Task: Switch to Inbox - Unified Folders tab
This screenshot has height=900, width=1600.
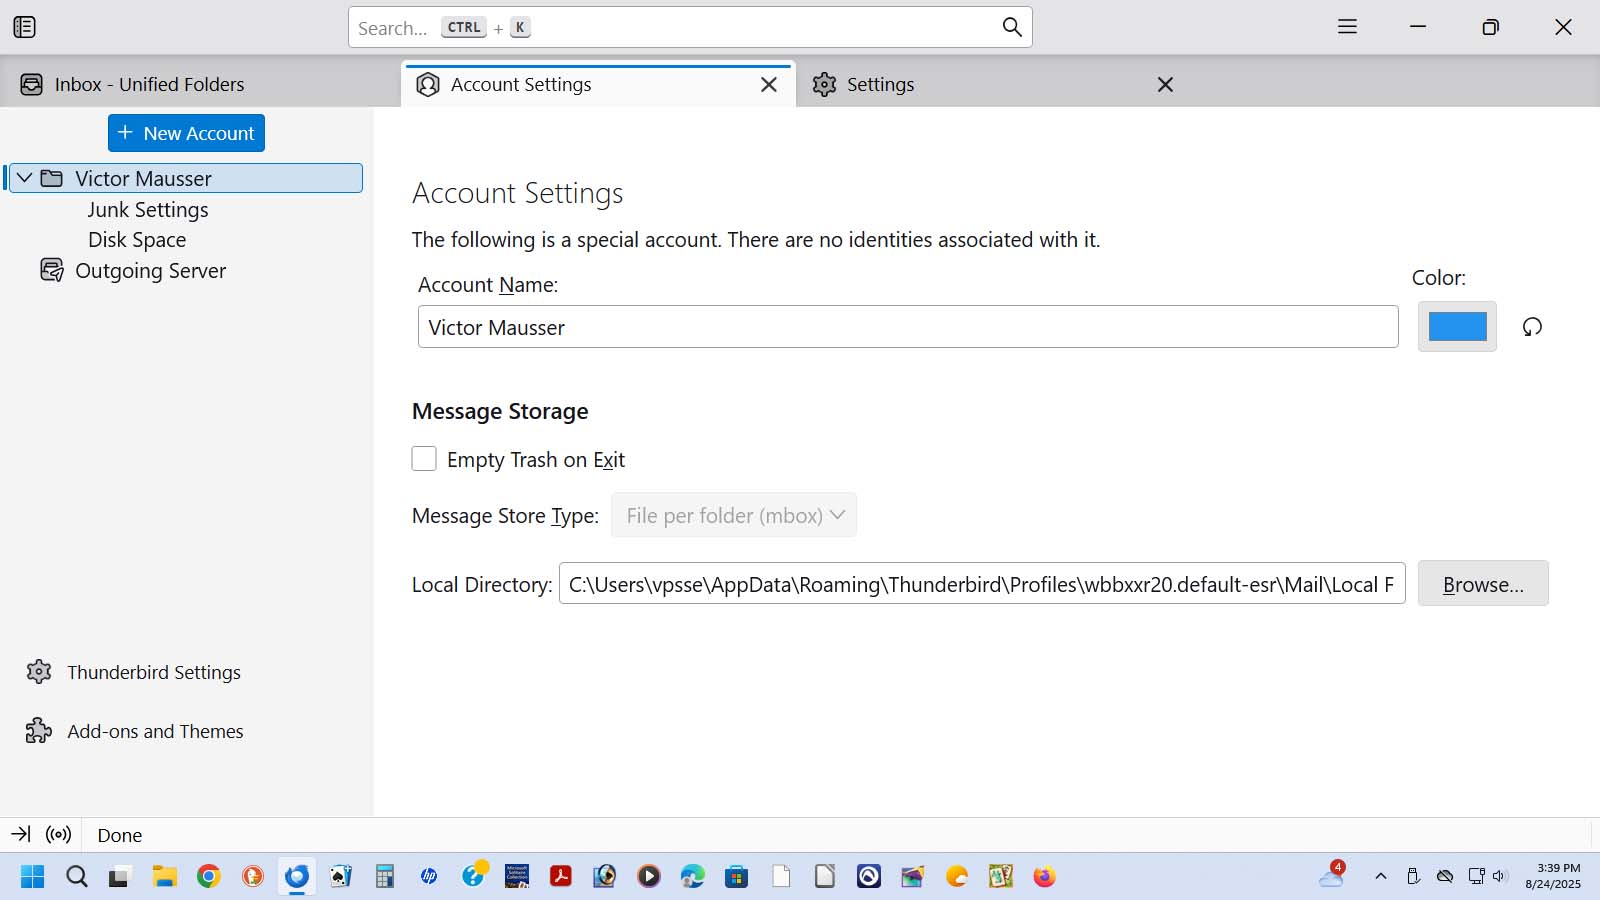Action: click(x=150, y=85)
